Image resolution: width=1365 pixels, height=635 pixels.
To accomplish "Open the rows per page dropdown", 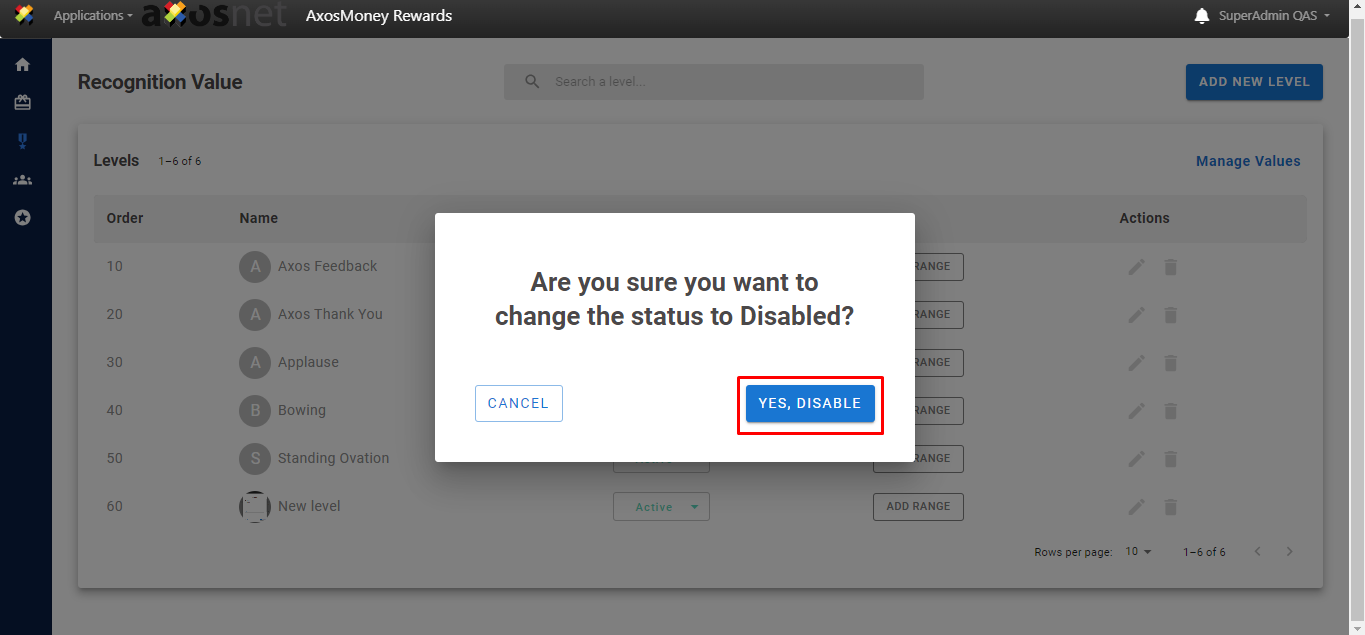I will click(x=1138, y=552).
